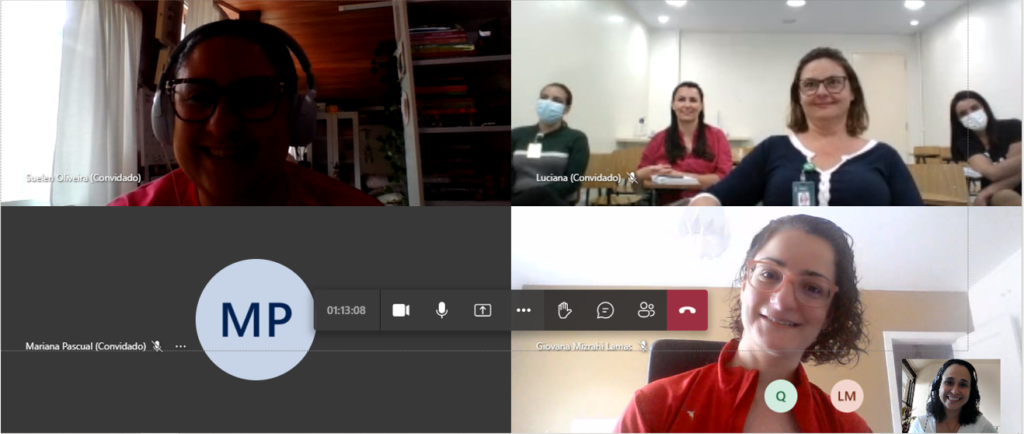Open more actions ellipsis in toolbar
Image resolution: width=1024 pixels, height=434 pixels.
pyautogui.click(x=523, y=310)
